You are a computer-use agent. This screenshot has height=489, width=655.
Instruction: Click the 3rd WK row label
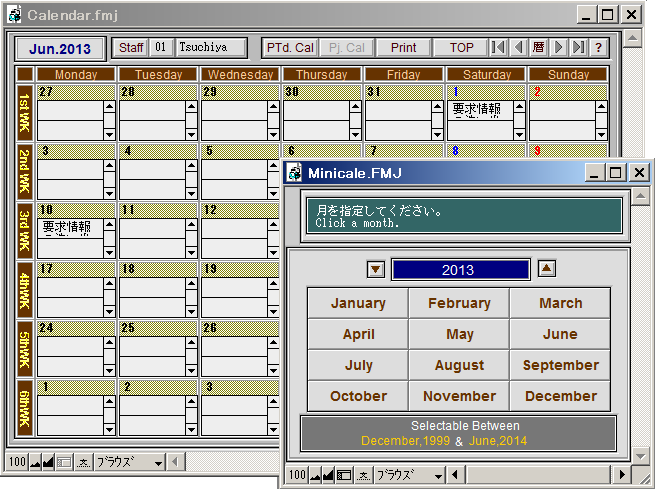pos(25,231)
